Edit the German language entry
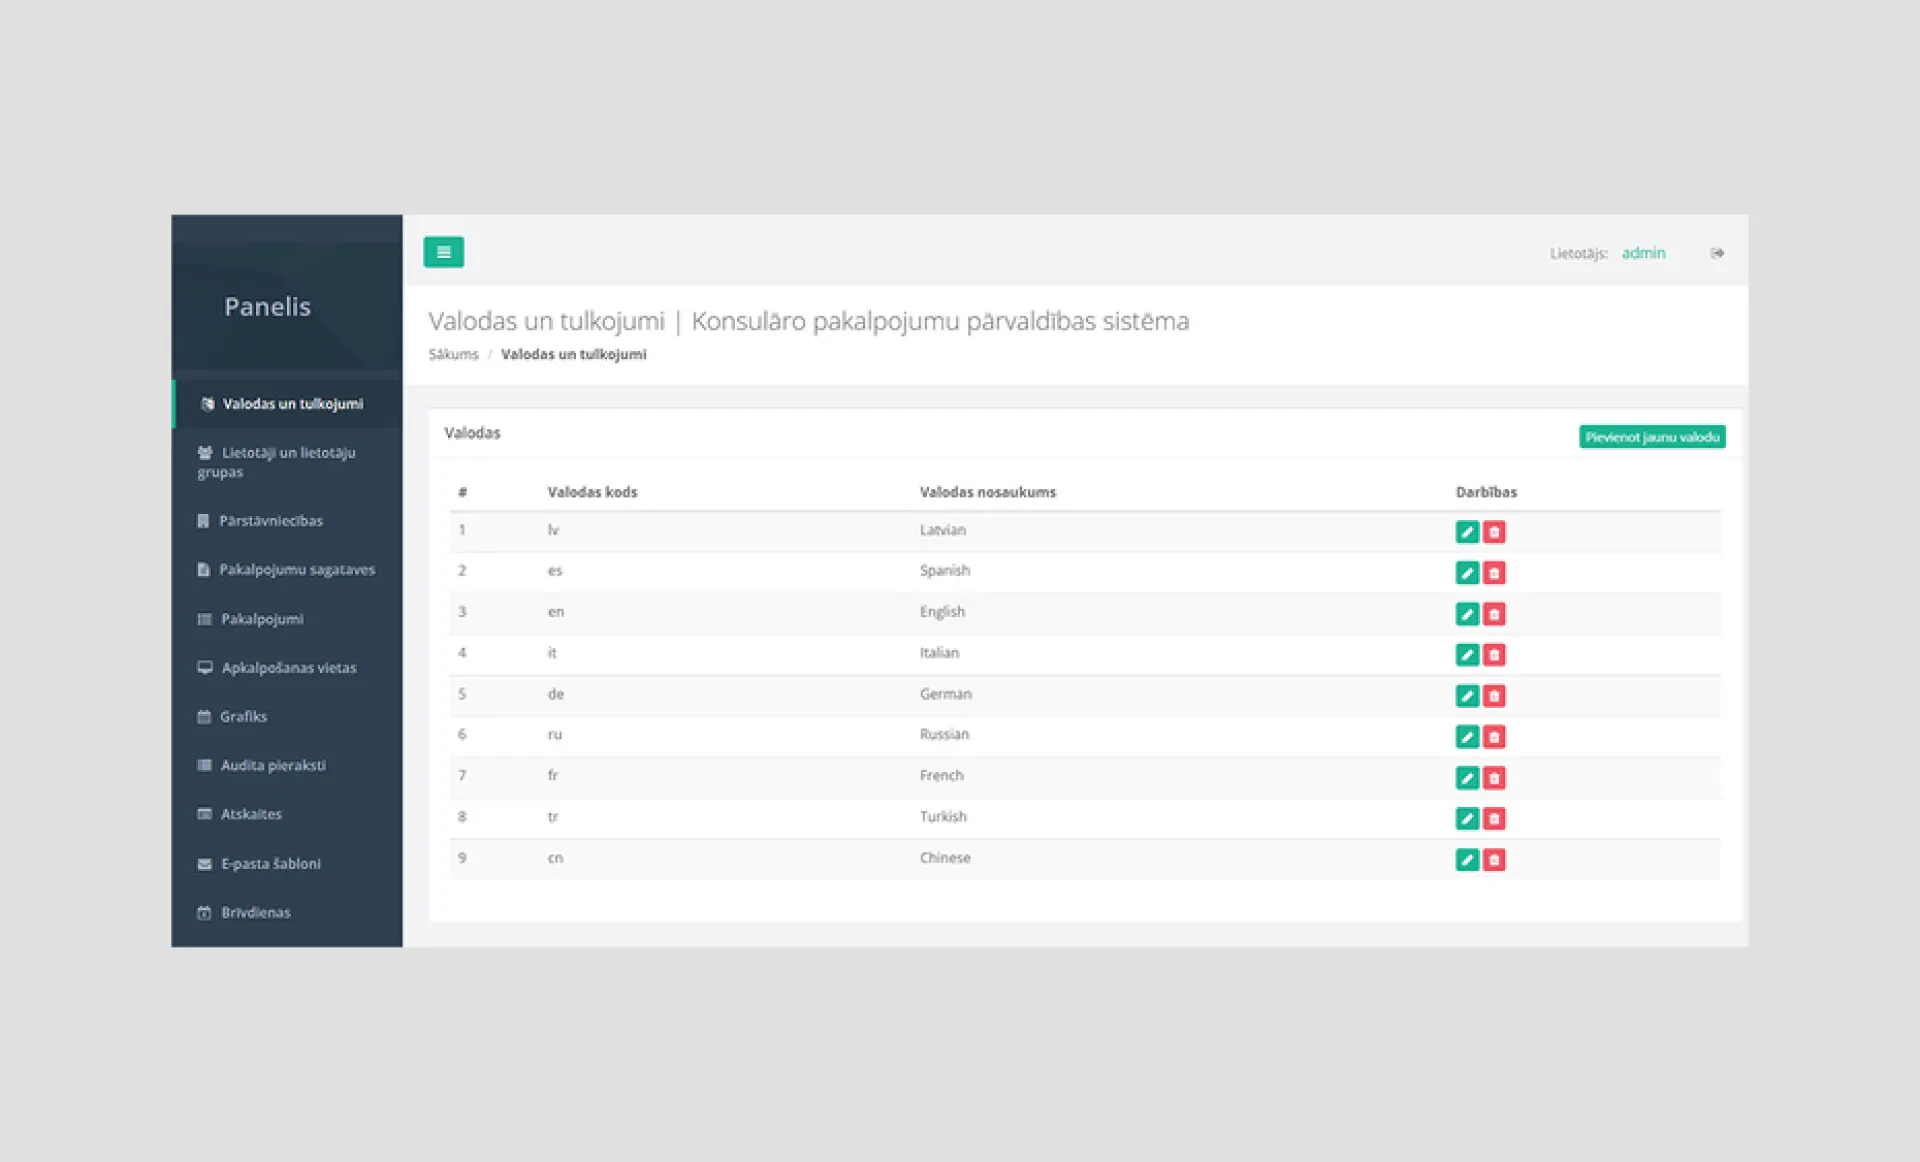This screenshot has width=1920, height=1162. 1467,696
